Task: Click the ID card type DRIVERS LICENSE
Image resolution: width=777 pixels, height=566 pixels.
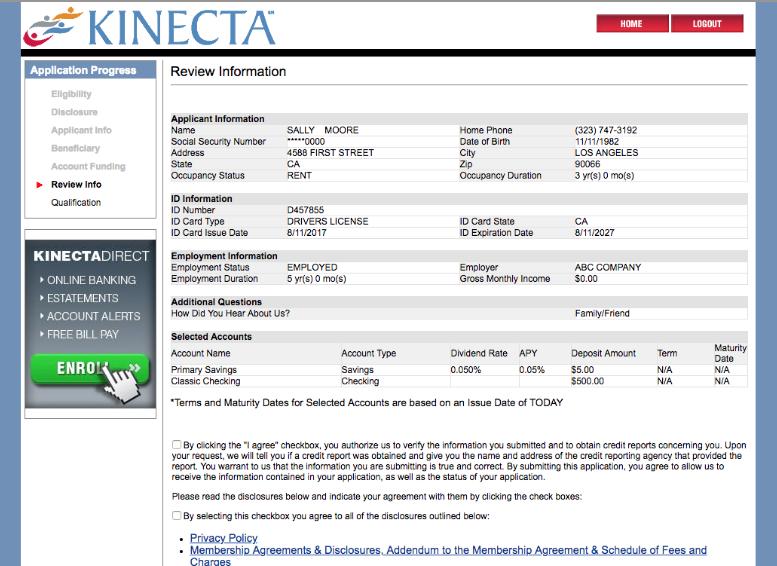Action: tap(328, 221)
